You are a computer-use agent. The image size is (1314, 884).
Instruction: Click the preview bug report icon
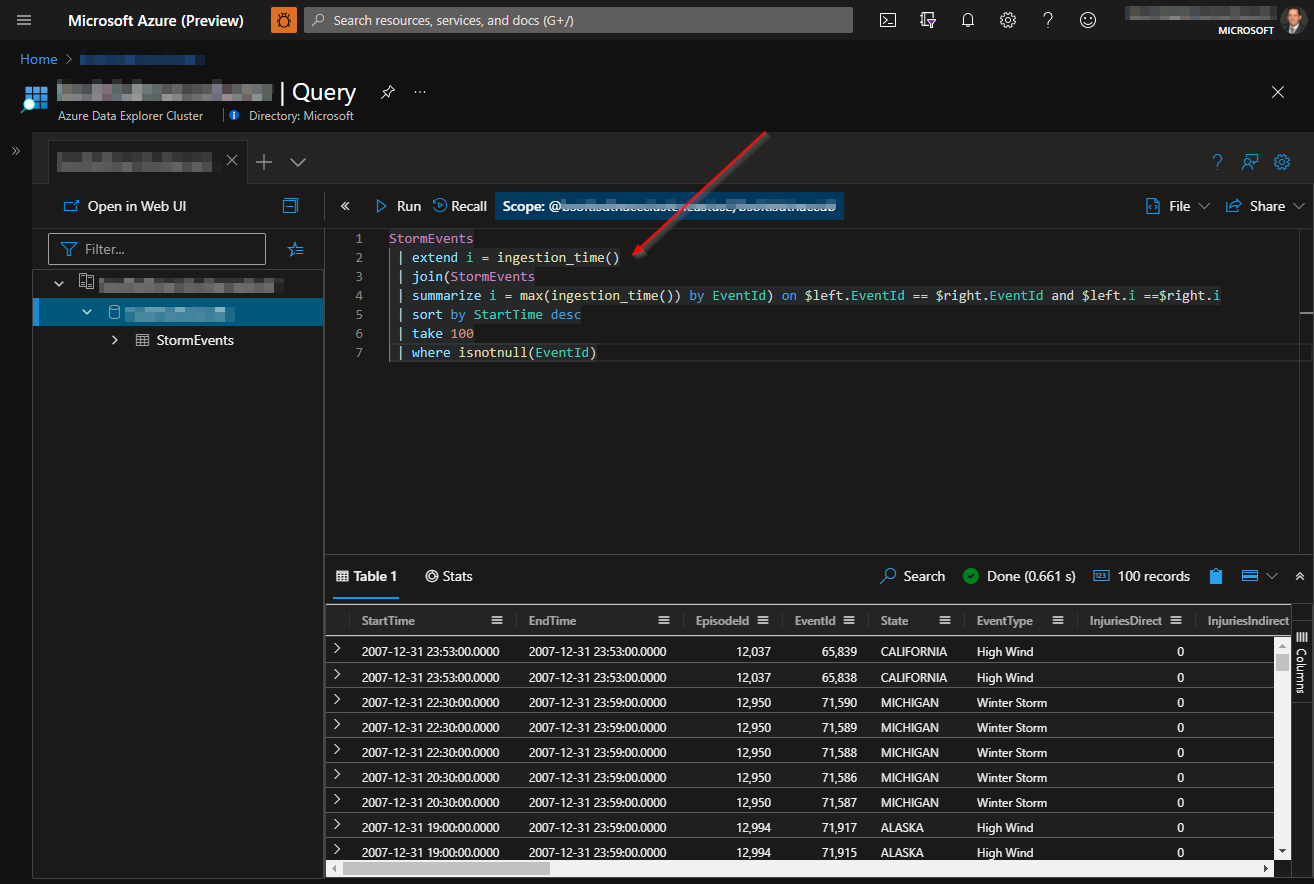(x=284, y=20)
